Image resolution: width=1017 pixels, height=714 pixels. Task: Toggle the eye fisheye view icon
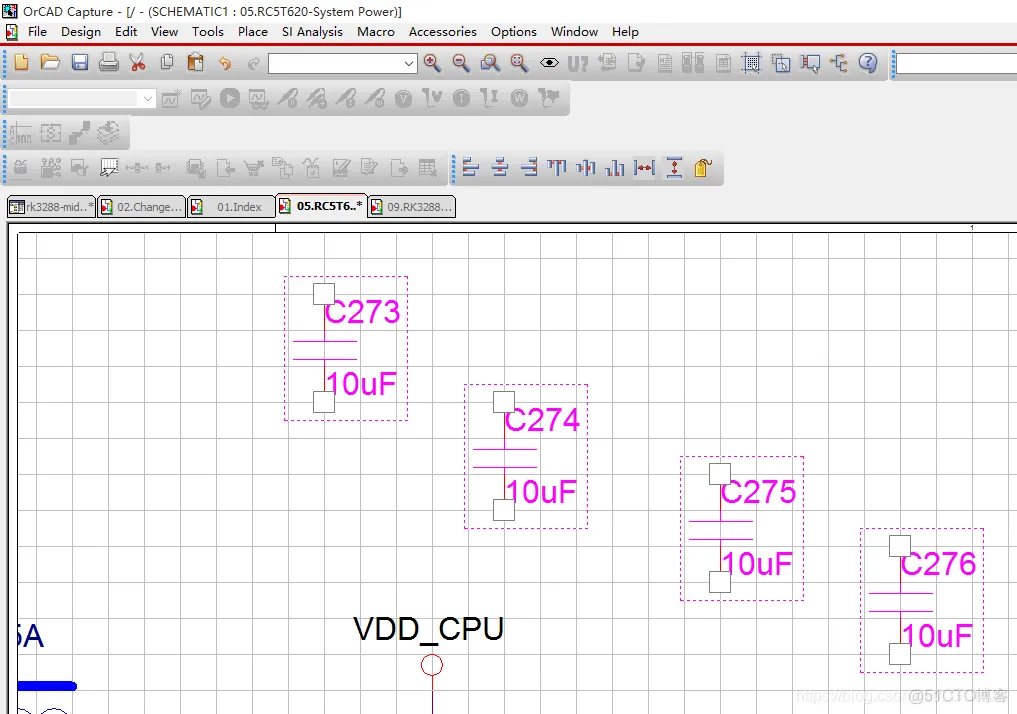click(549, 63)
